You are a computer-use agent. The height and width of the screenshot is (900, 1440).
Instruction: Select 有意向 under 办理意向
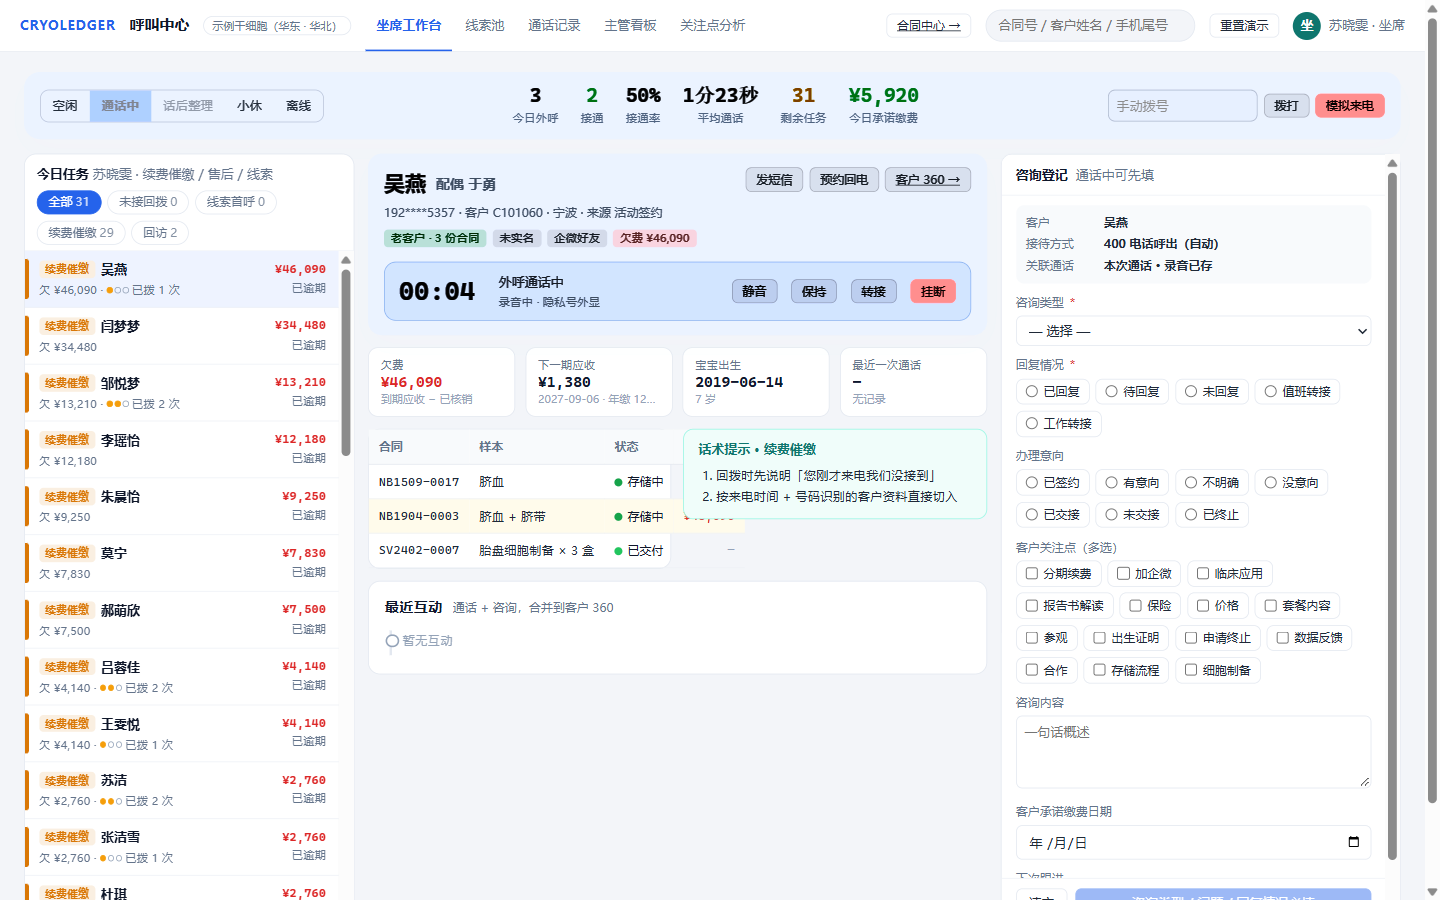1111,482
